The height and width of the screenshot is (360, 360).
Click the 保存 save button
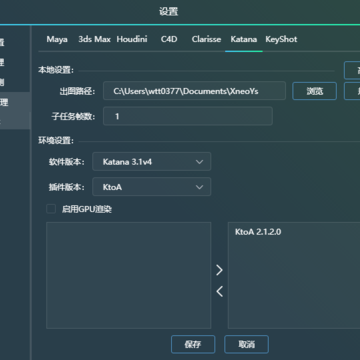pyautogui.click(x=193, y=344)
